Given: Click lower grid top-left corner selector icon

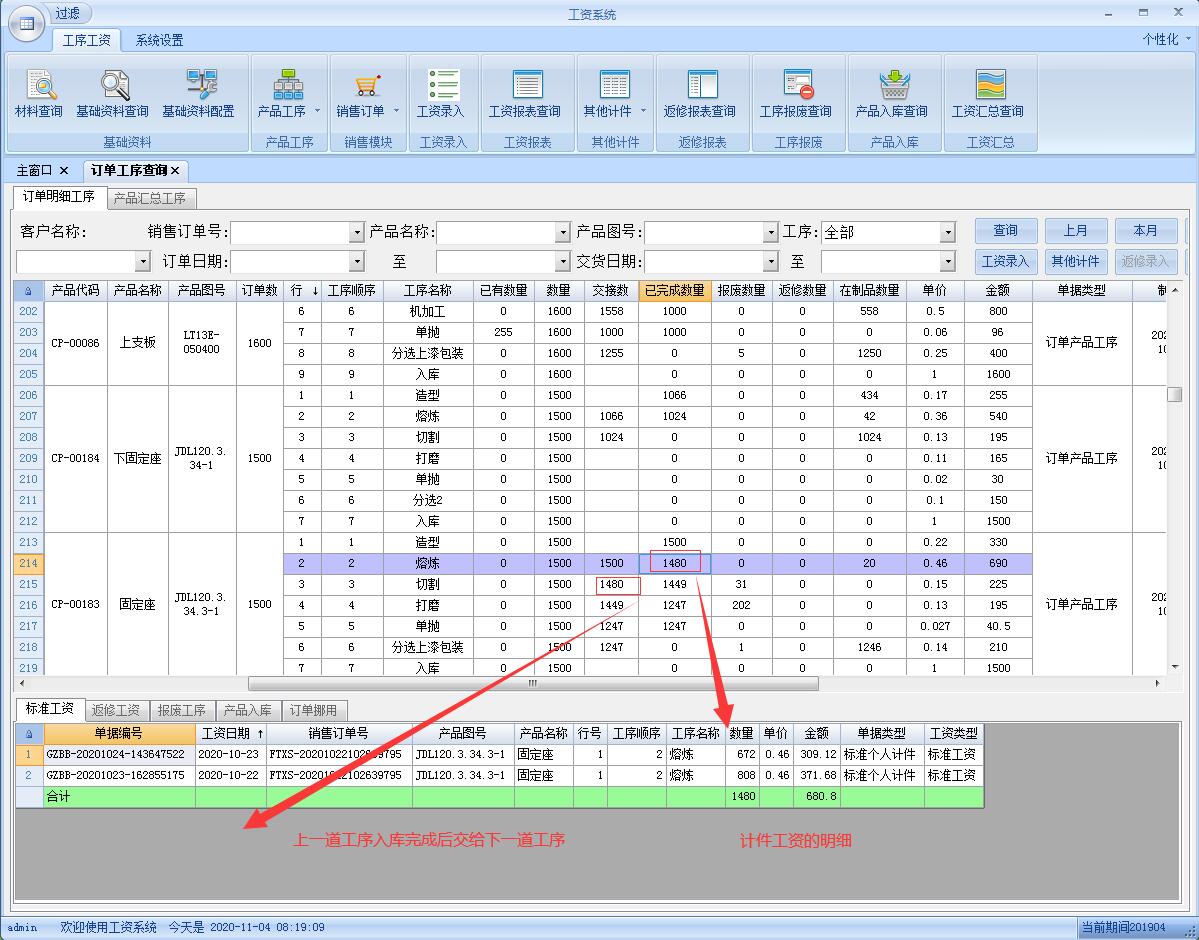Looking at the screenshot, I should point(29,733).
